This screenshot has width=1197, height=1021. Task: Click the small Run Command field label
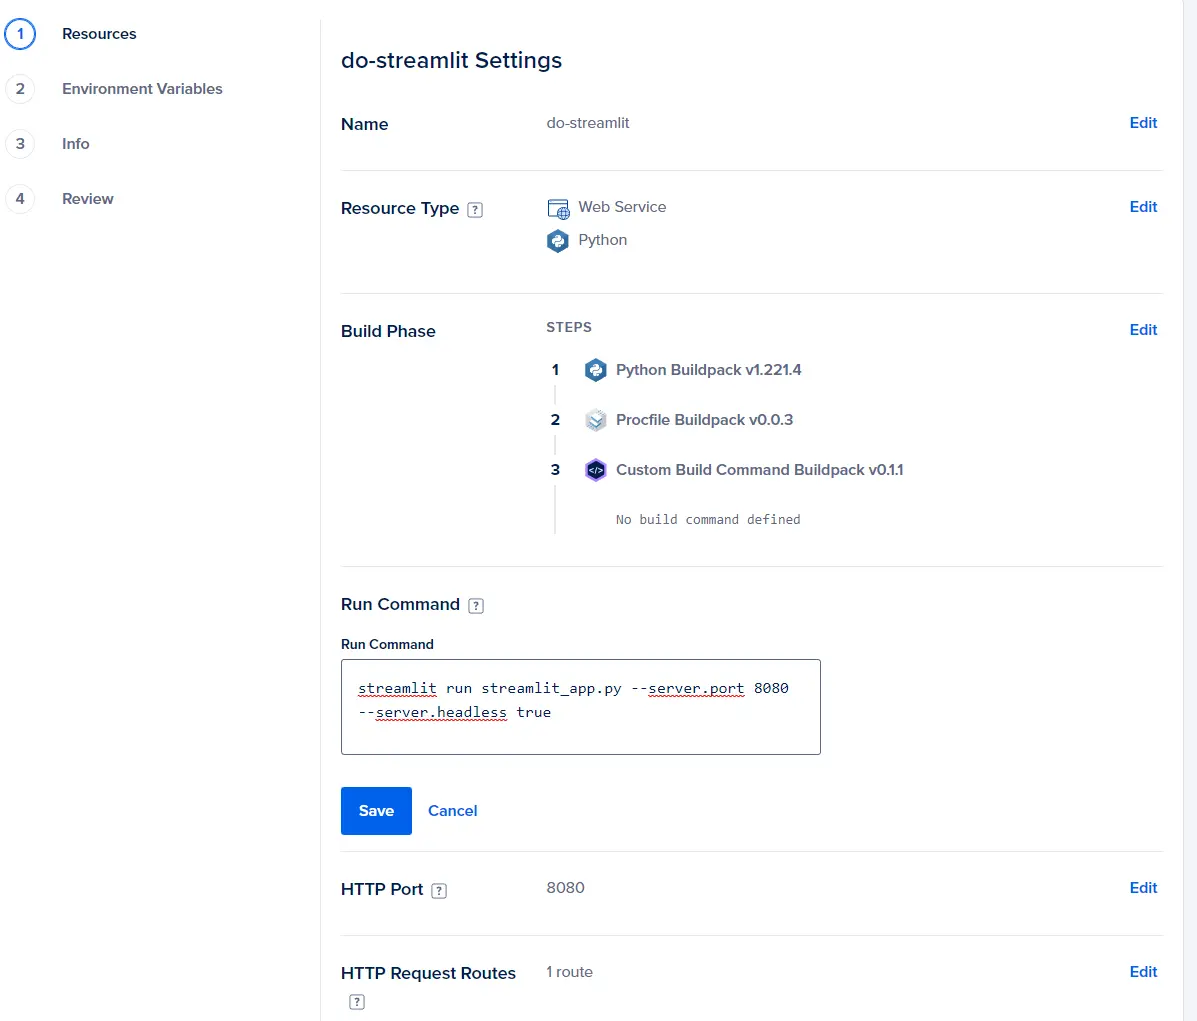point(387,645)
